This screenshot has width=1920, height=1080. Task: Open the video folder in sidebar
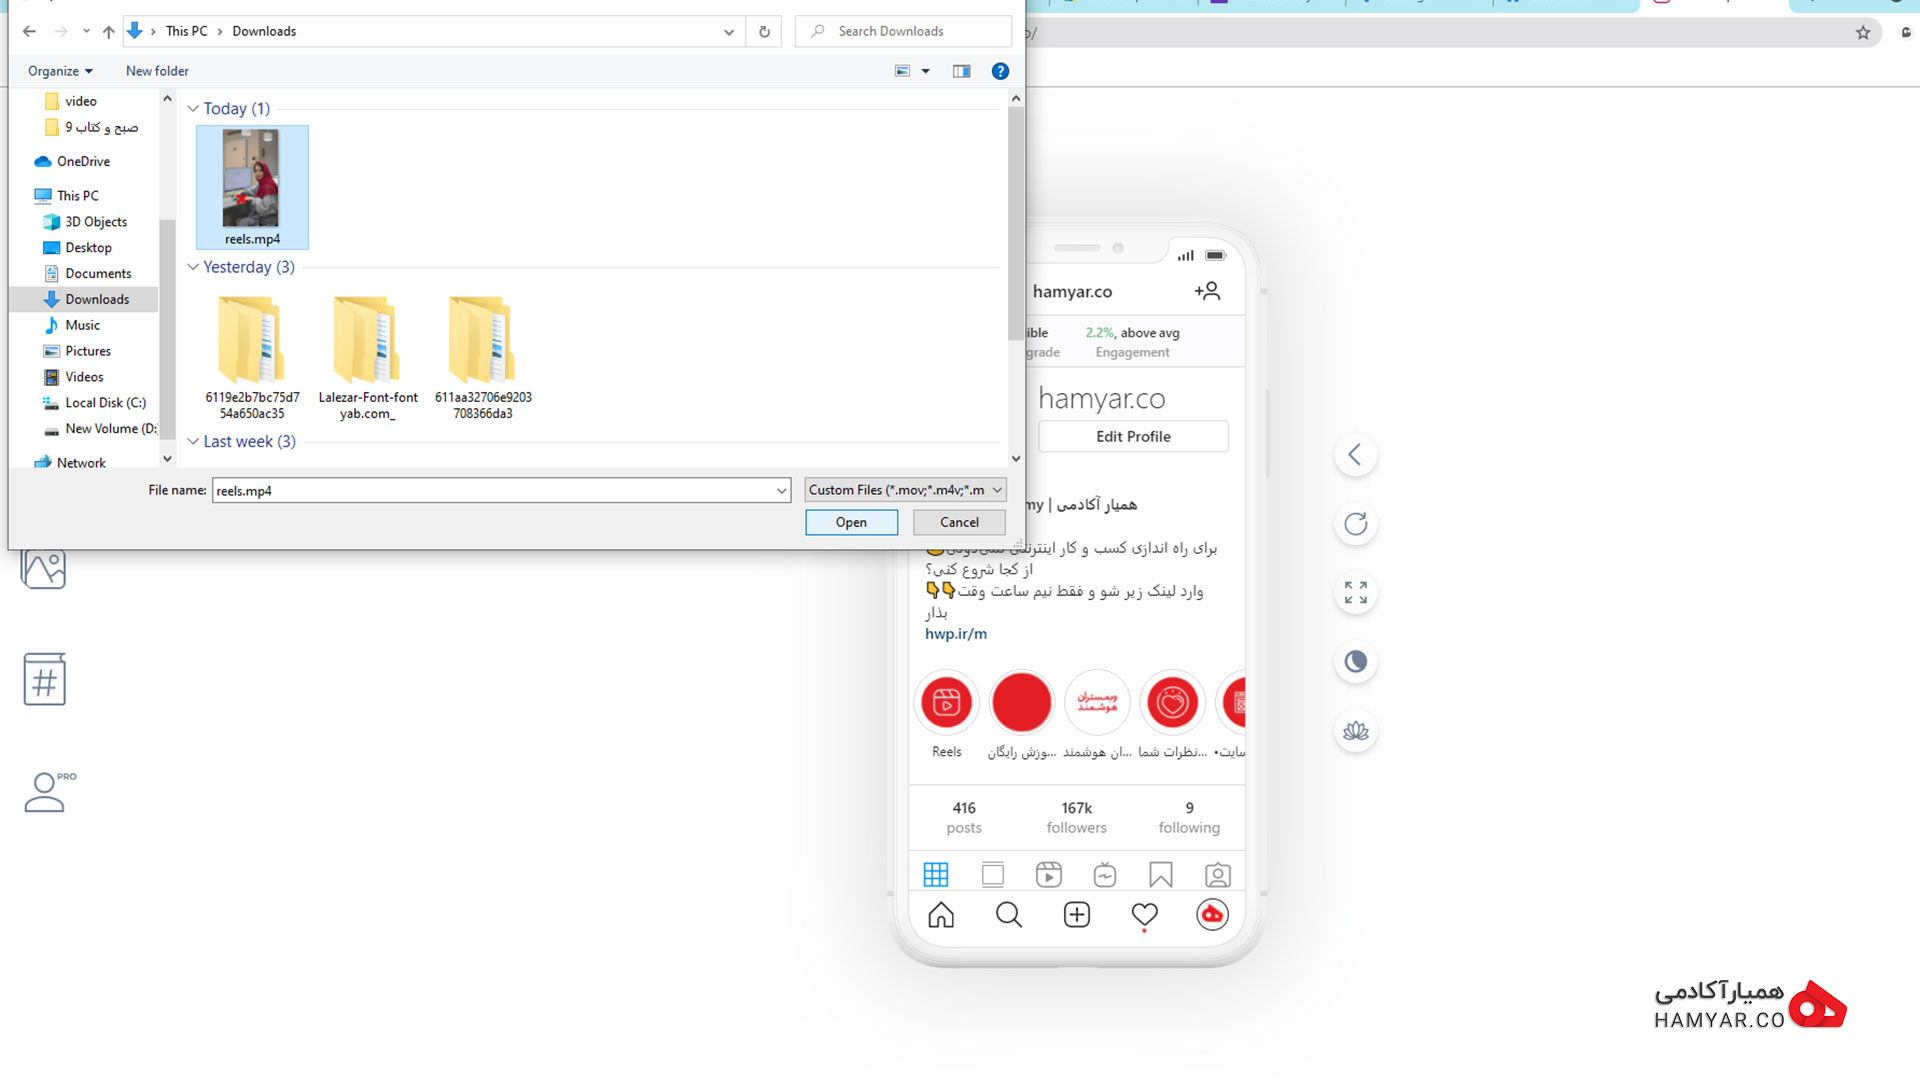(81, 101)
